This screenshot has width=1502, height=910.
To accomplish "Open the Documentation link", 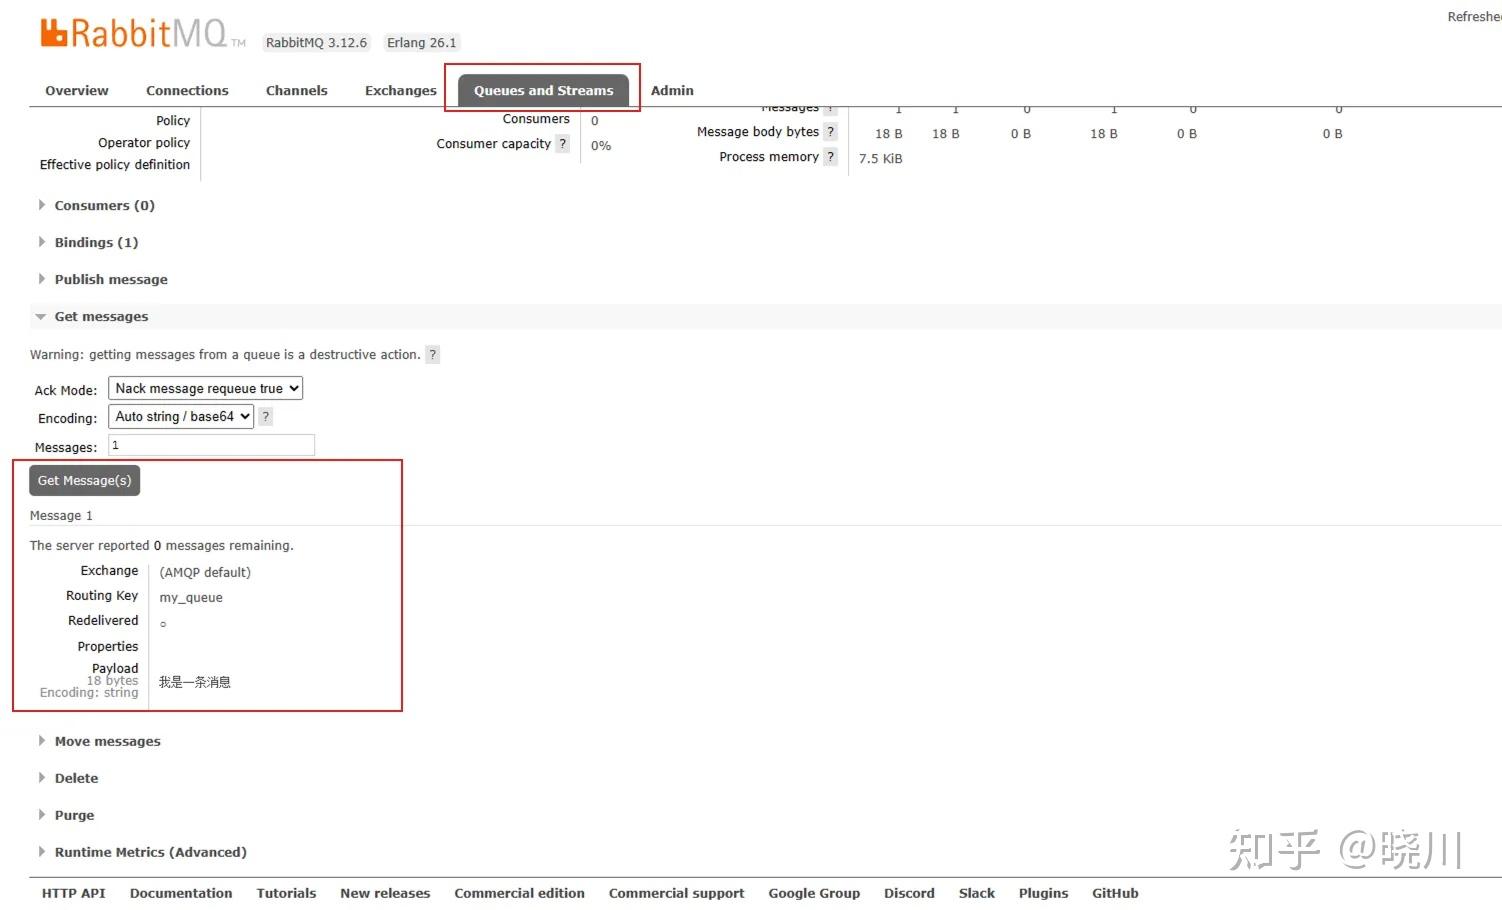I will [181, 894].
